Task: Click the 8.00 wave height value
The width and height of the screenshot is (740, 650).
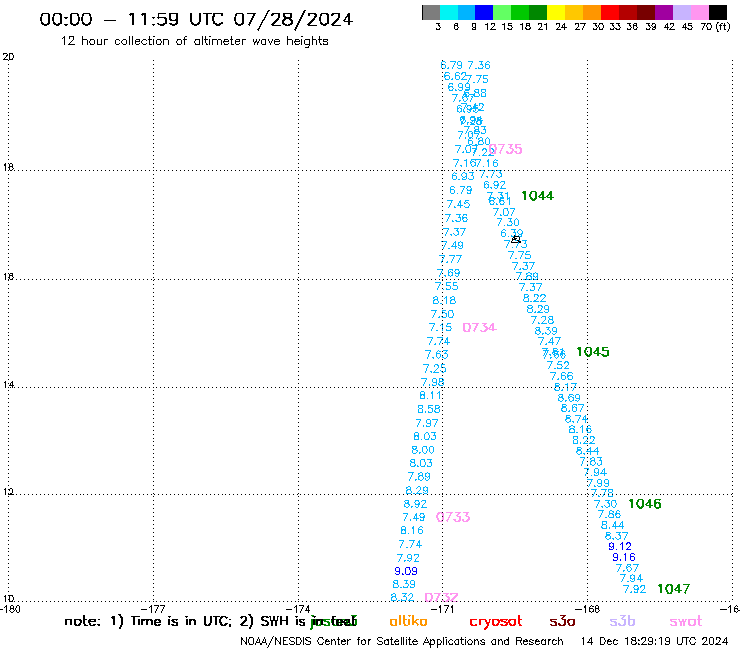Action: pos(423,450)
